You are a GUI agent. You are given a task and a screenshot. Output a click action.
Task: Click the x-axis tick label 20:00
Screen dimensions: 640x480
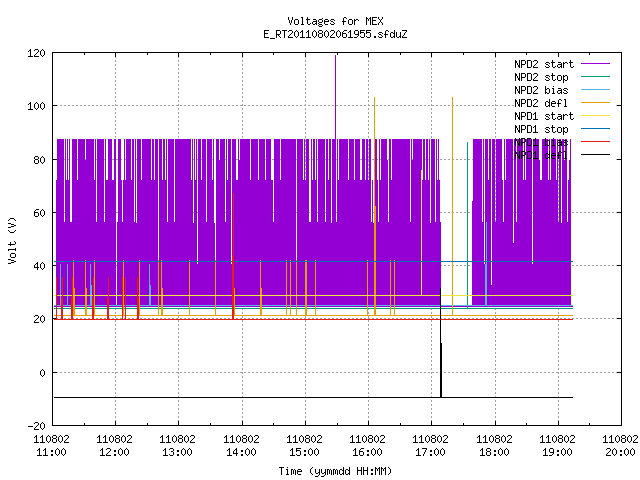click(x=620, y=453)
